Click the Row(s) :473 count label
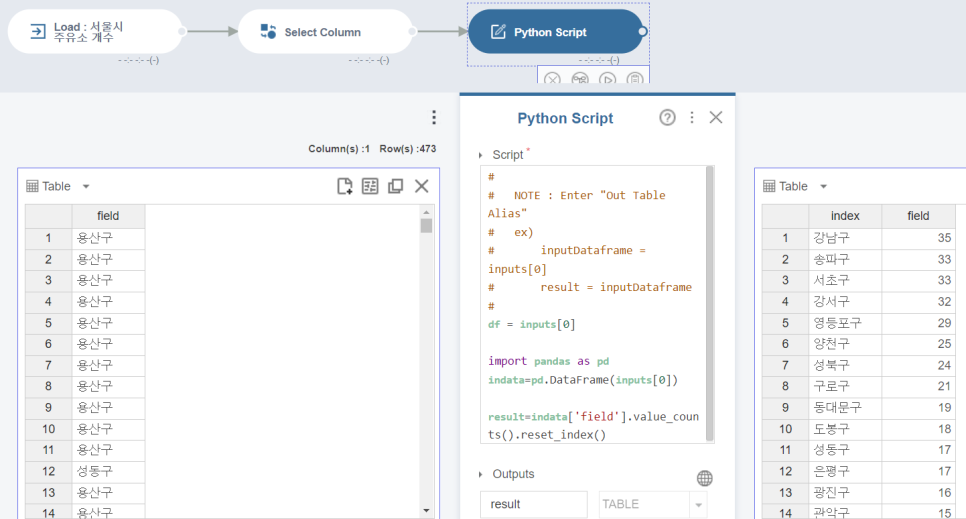This screenshot has width=966, height=519. click(408, 149)
